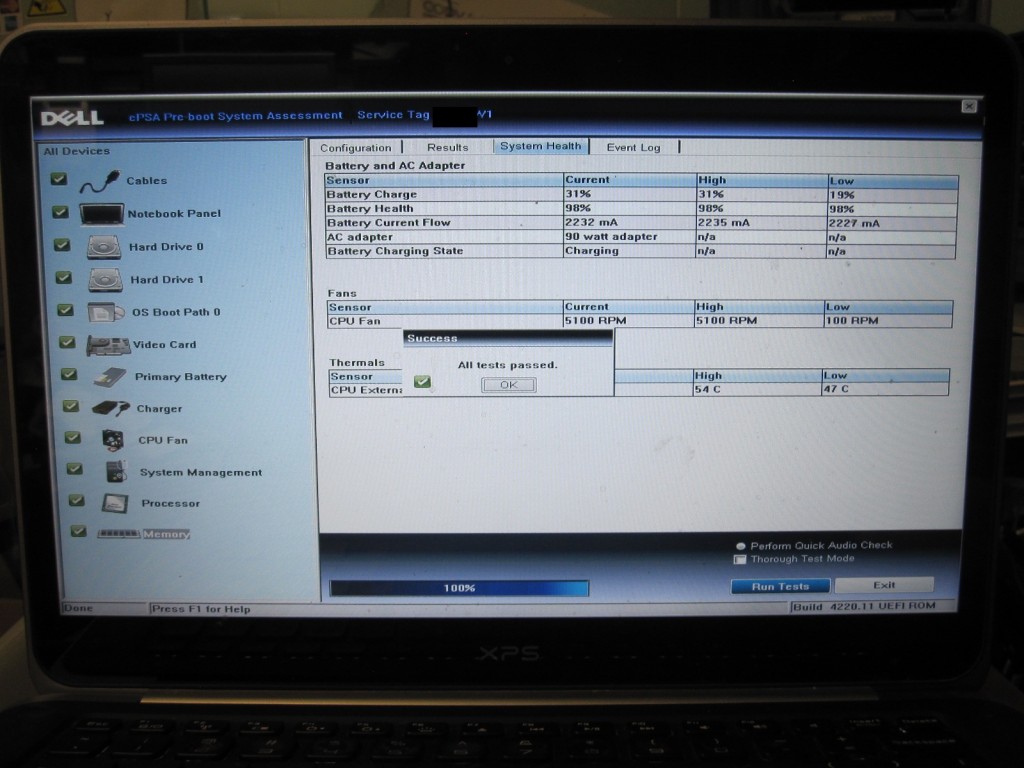
Task: Click the Exit button
Action: tap(884, 585)
